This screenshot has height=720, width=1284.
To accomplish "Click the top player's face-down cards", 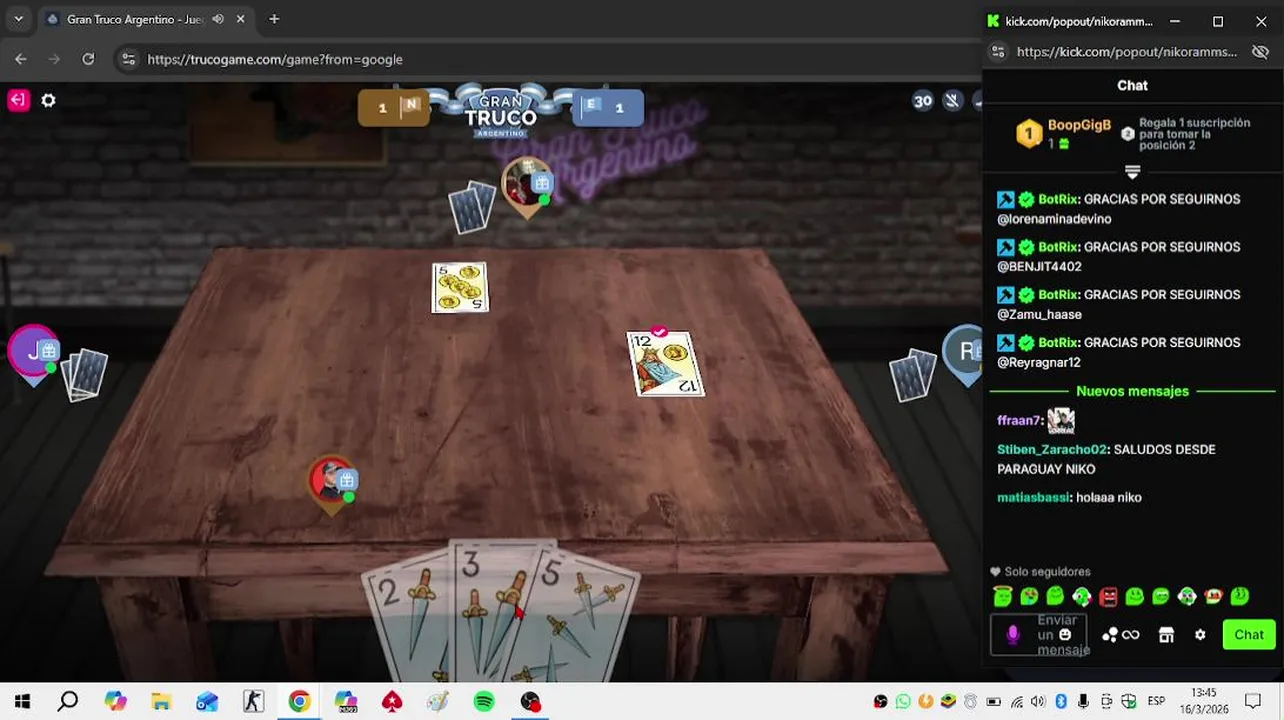I will [471, 208].
